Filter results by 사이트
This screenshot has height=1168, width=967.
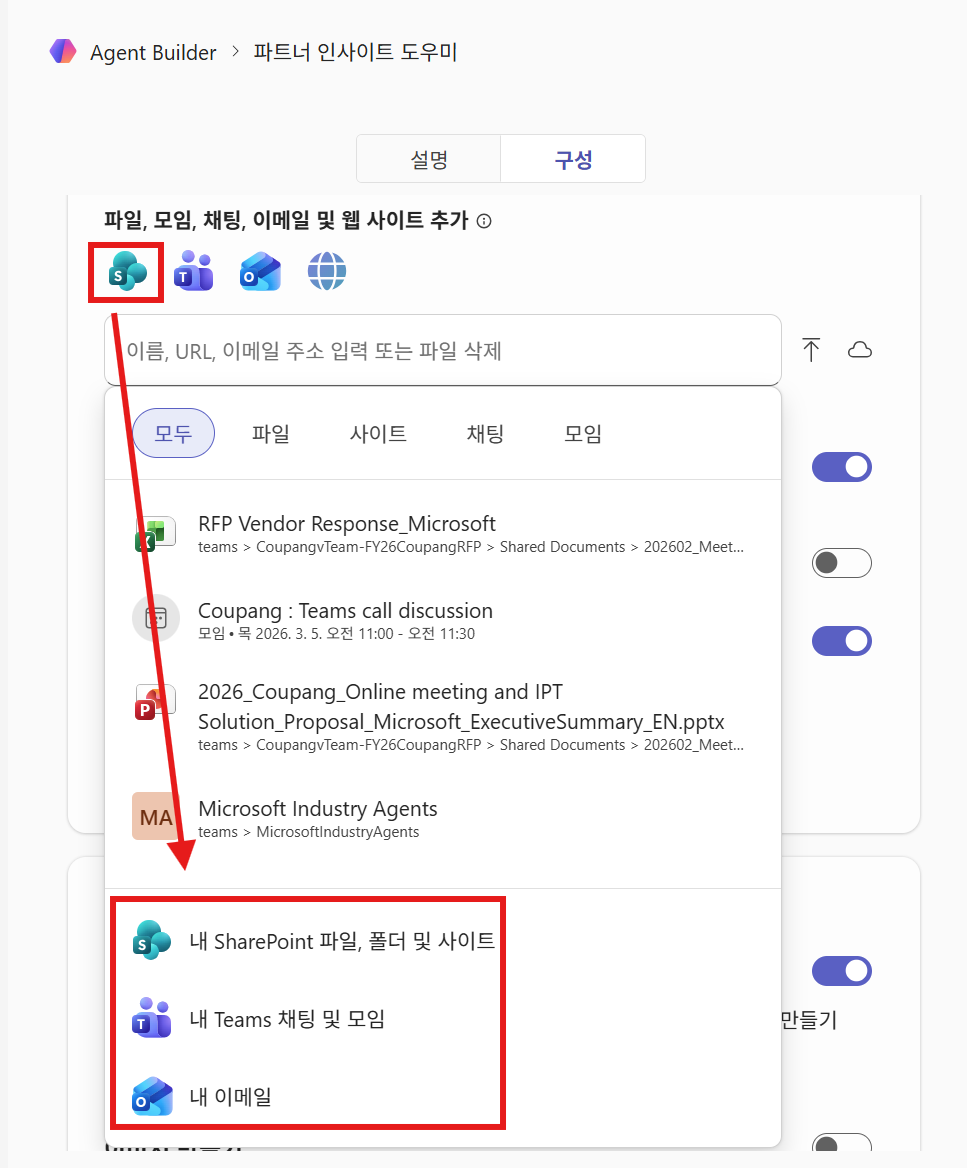click(x=378, y=433)
